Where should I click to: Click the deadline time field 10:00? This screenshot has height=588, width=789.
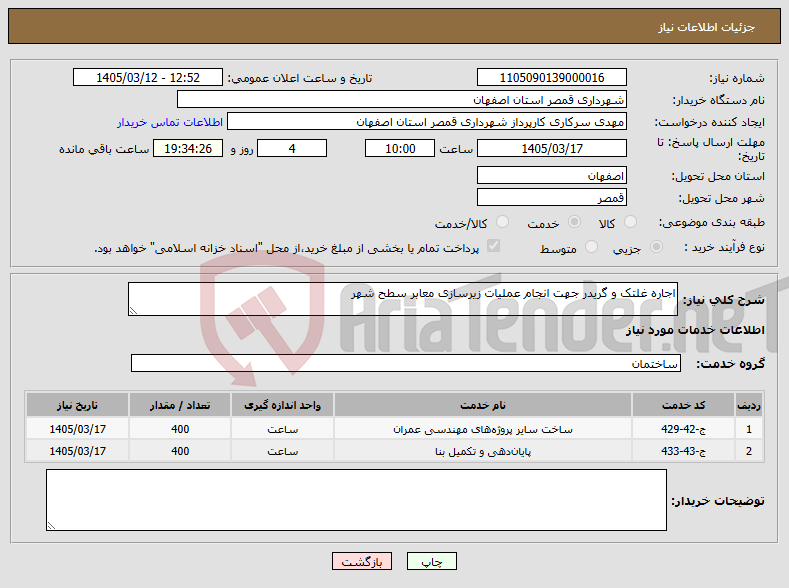[x=400, y=148]
